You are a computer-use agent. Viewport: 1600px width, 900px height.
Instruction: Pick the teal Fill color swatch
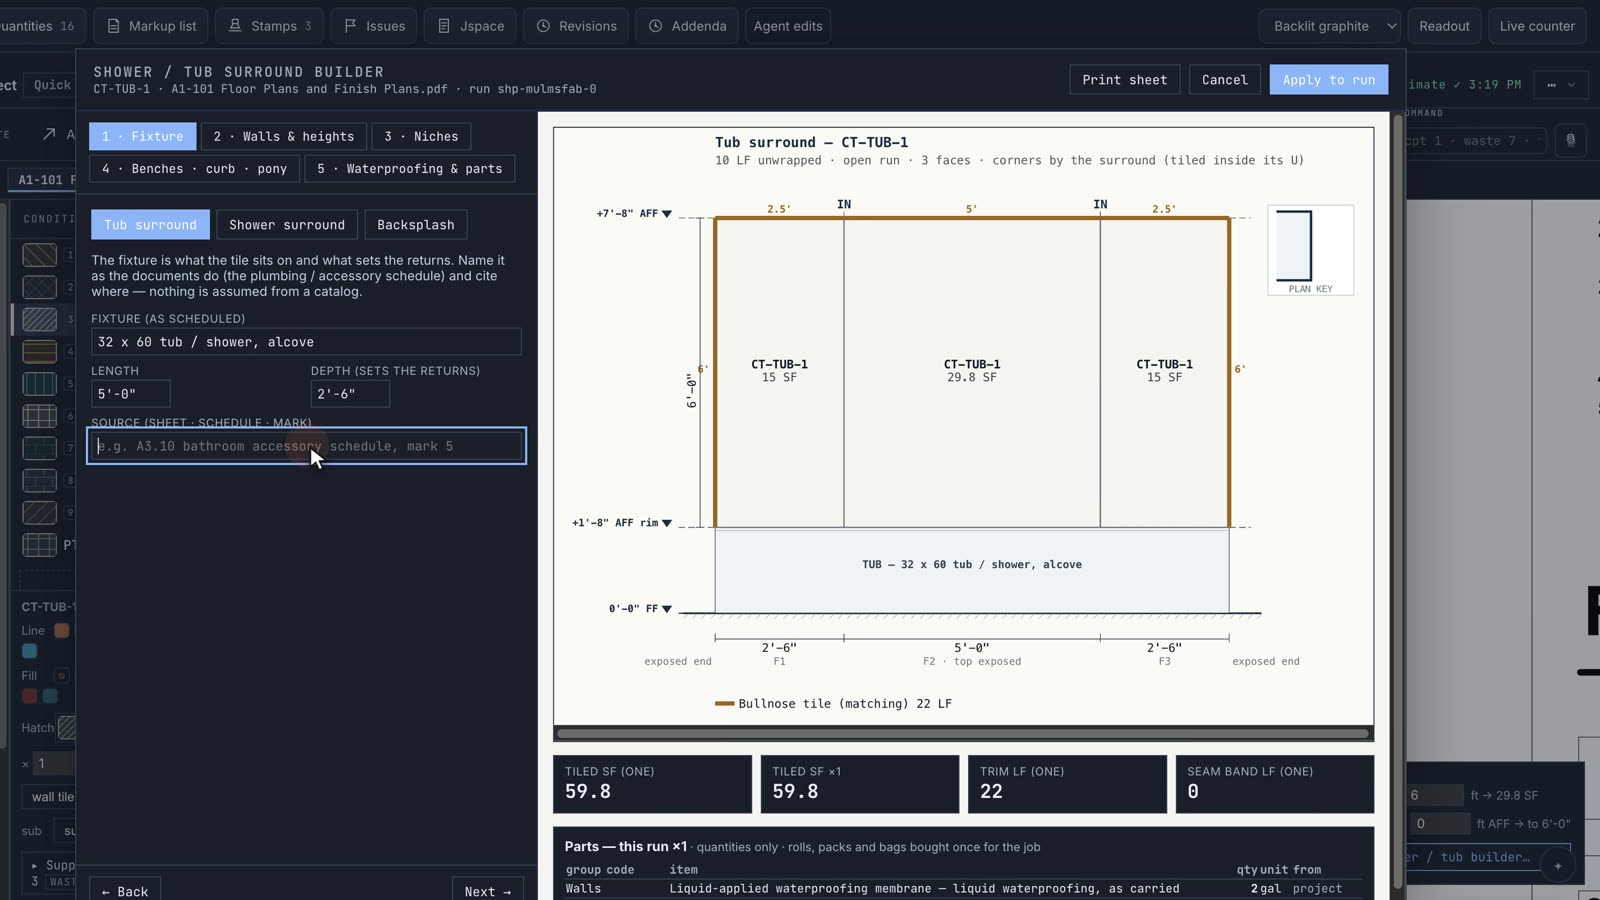50,696
